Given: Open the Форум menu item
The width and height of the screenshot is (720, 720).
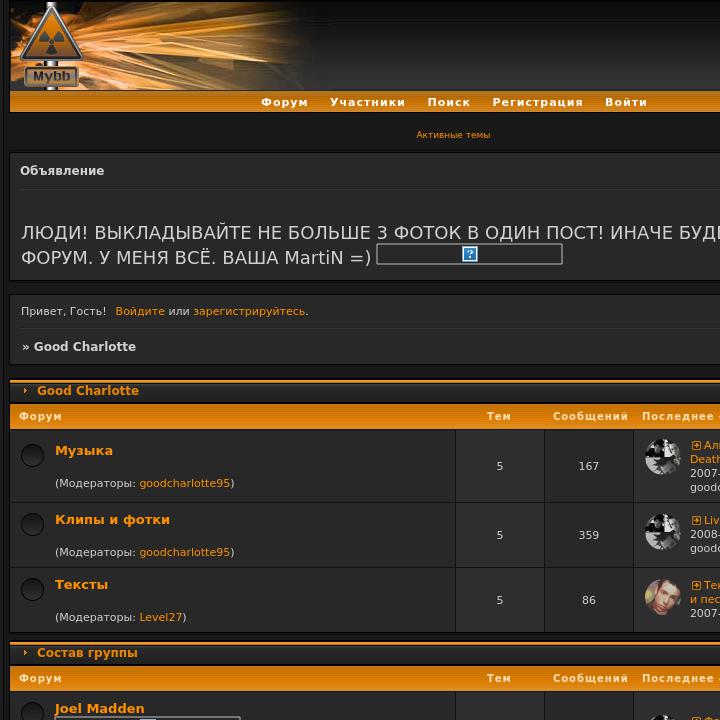Looking at the screenshot, I should tap(284, 102).
